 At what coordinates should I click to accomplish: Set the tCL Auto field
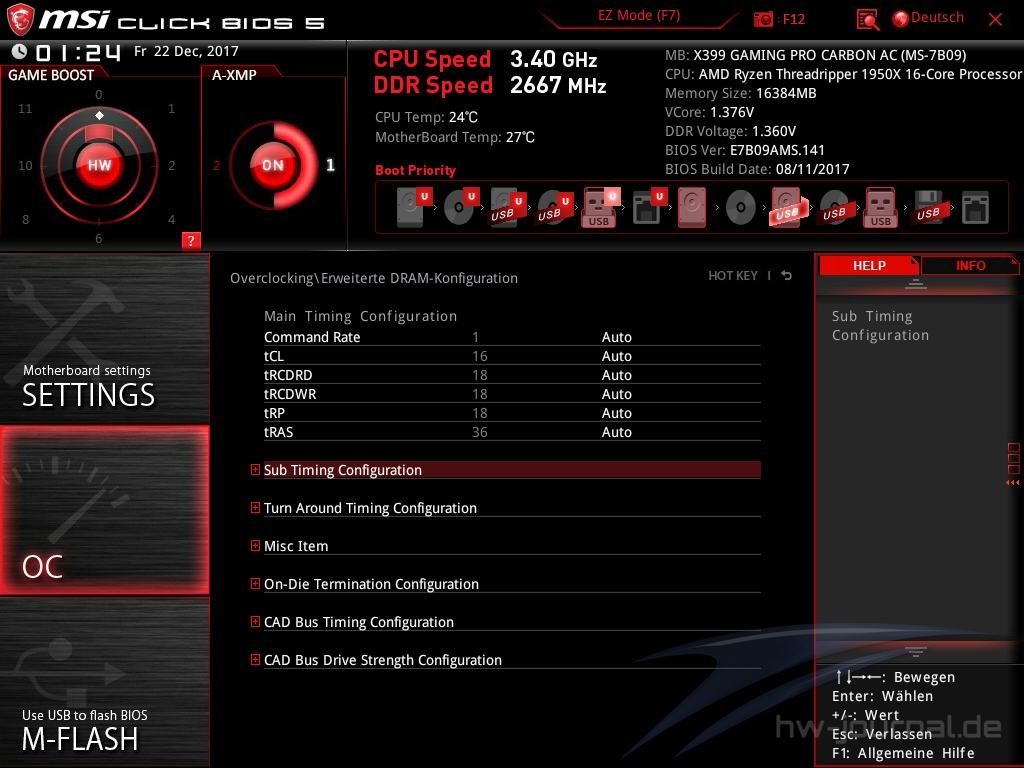coord(616,356)
